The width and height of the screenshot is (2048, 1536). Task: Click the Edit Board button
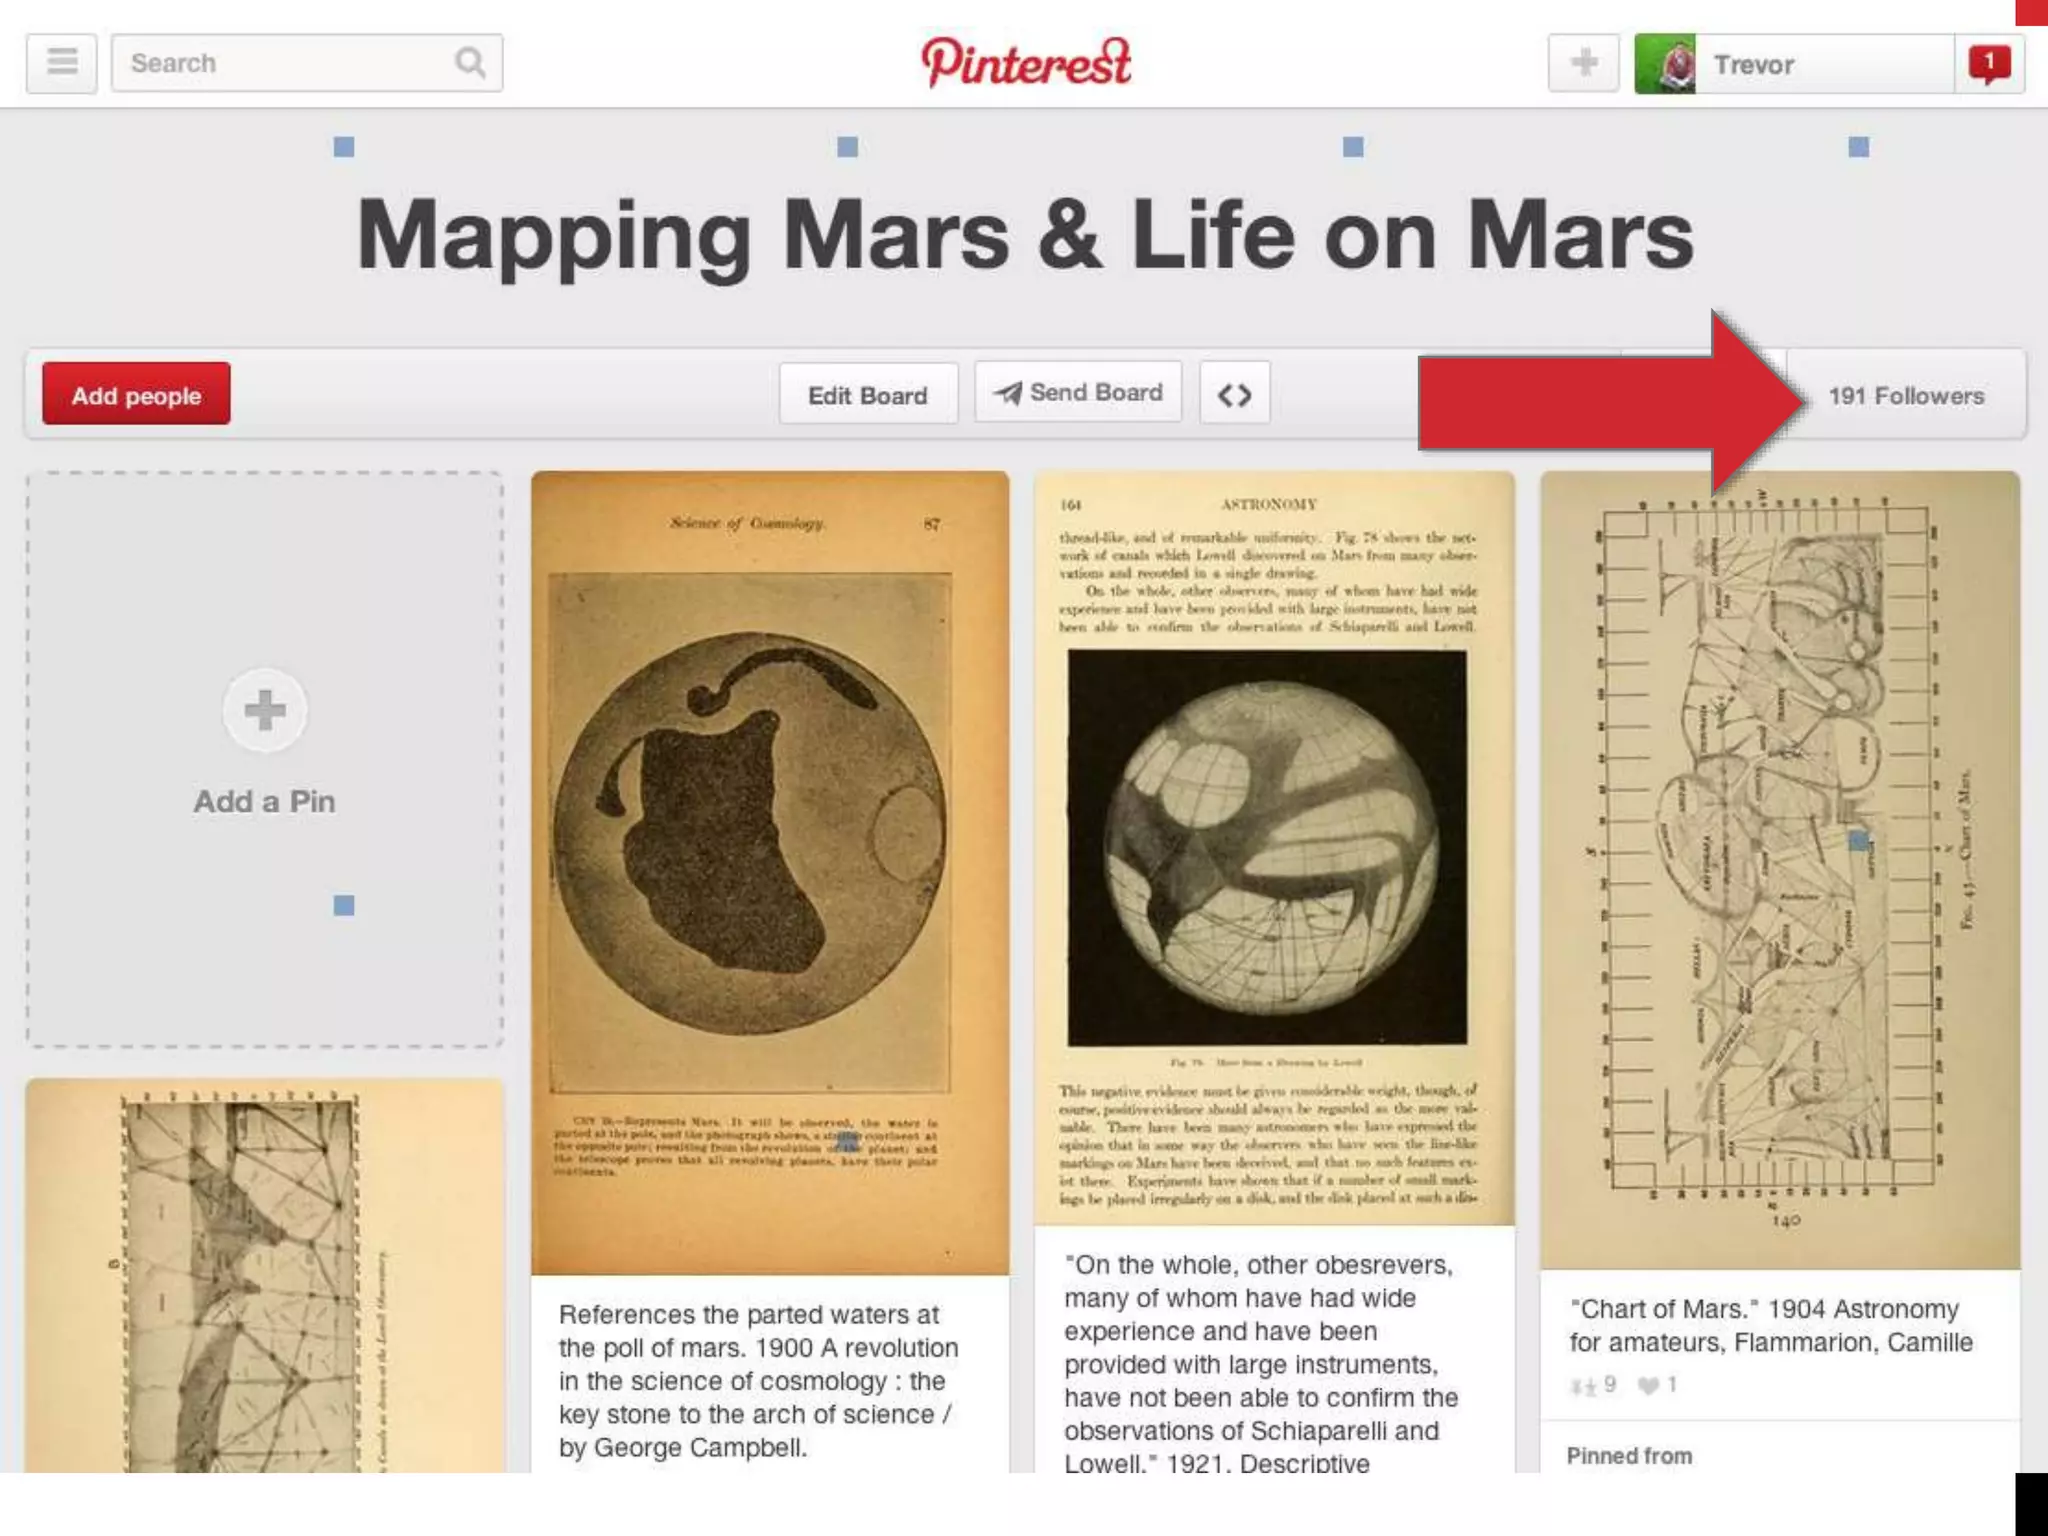coord(868,395)
